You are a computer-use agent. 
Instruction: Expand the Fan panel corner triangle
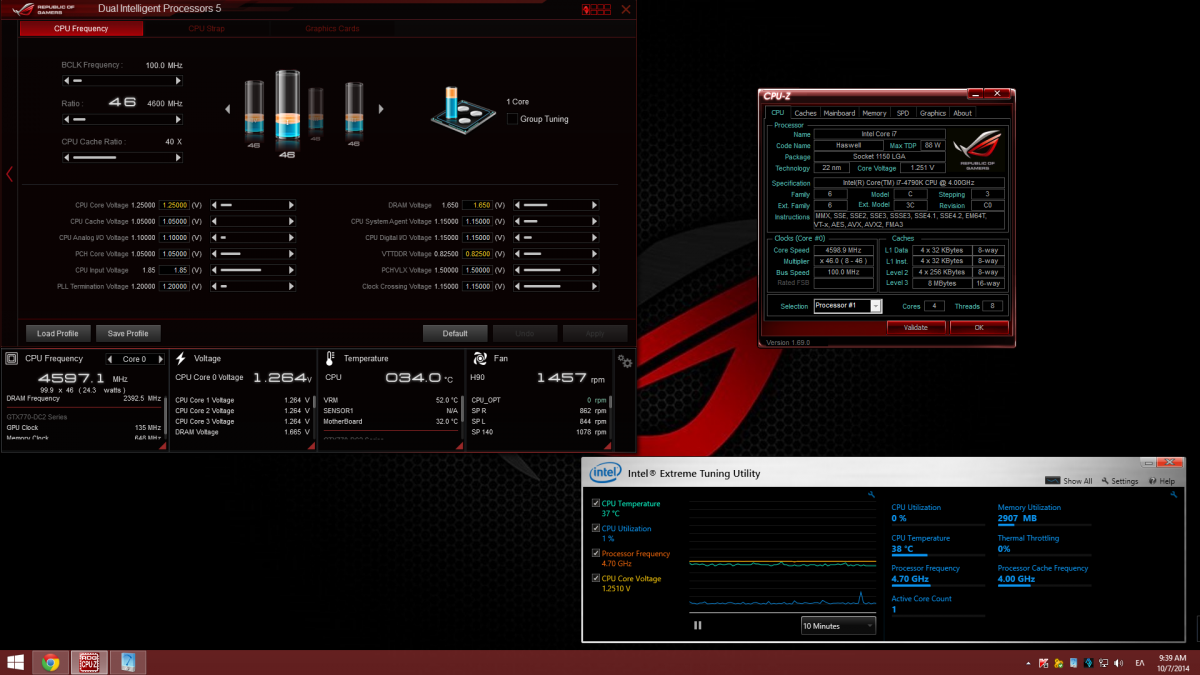[x=607, y=445]
